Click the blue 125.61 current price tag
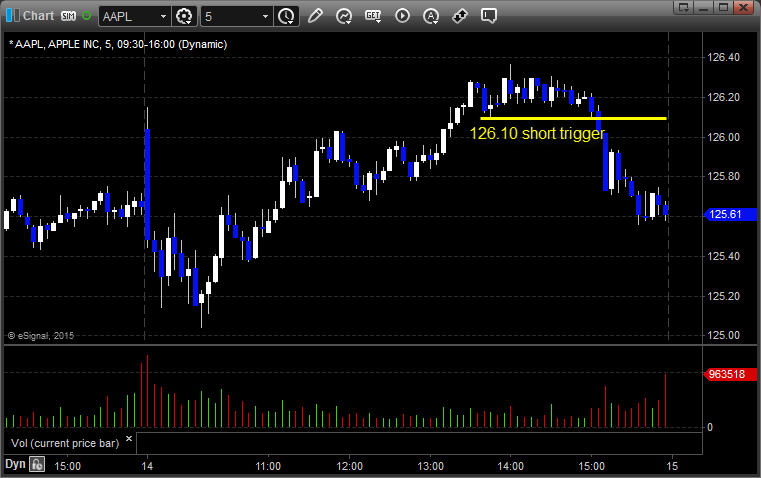761x478 pixels. click(730, 214)
